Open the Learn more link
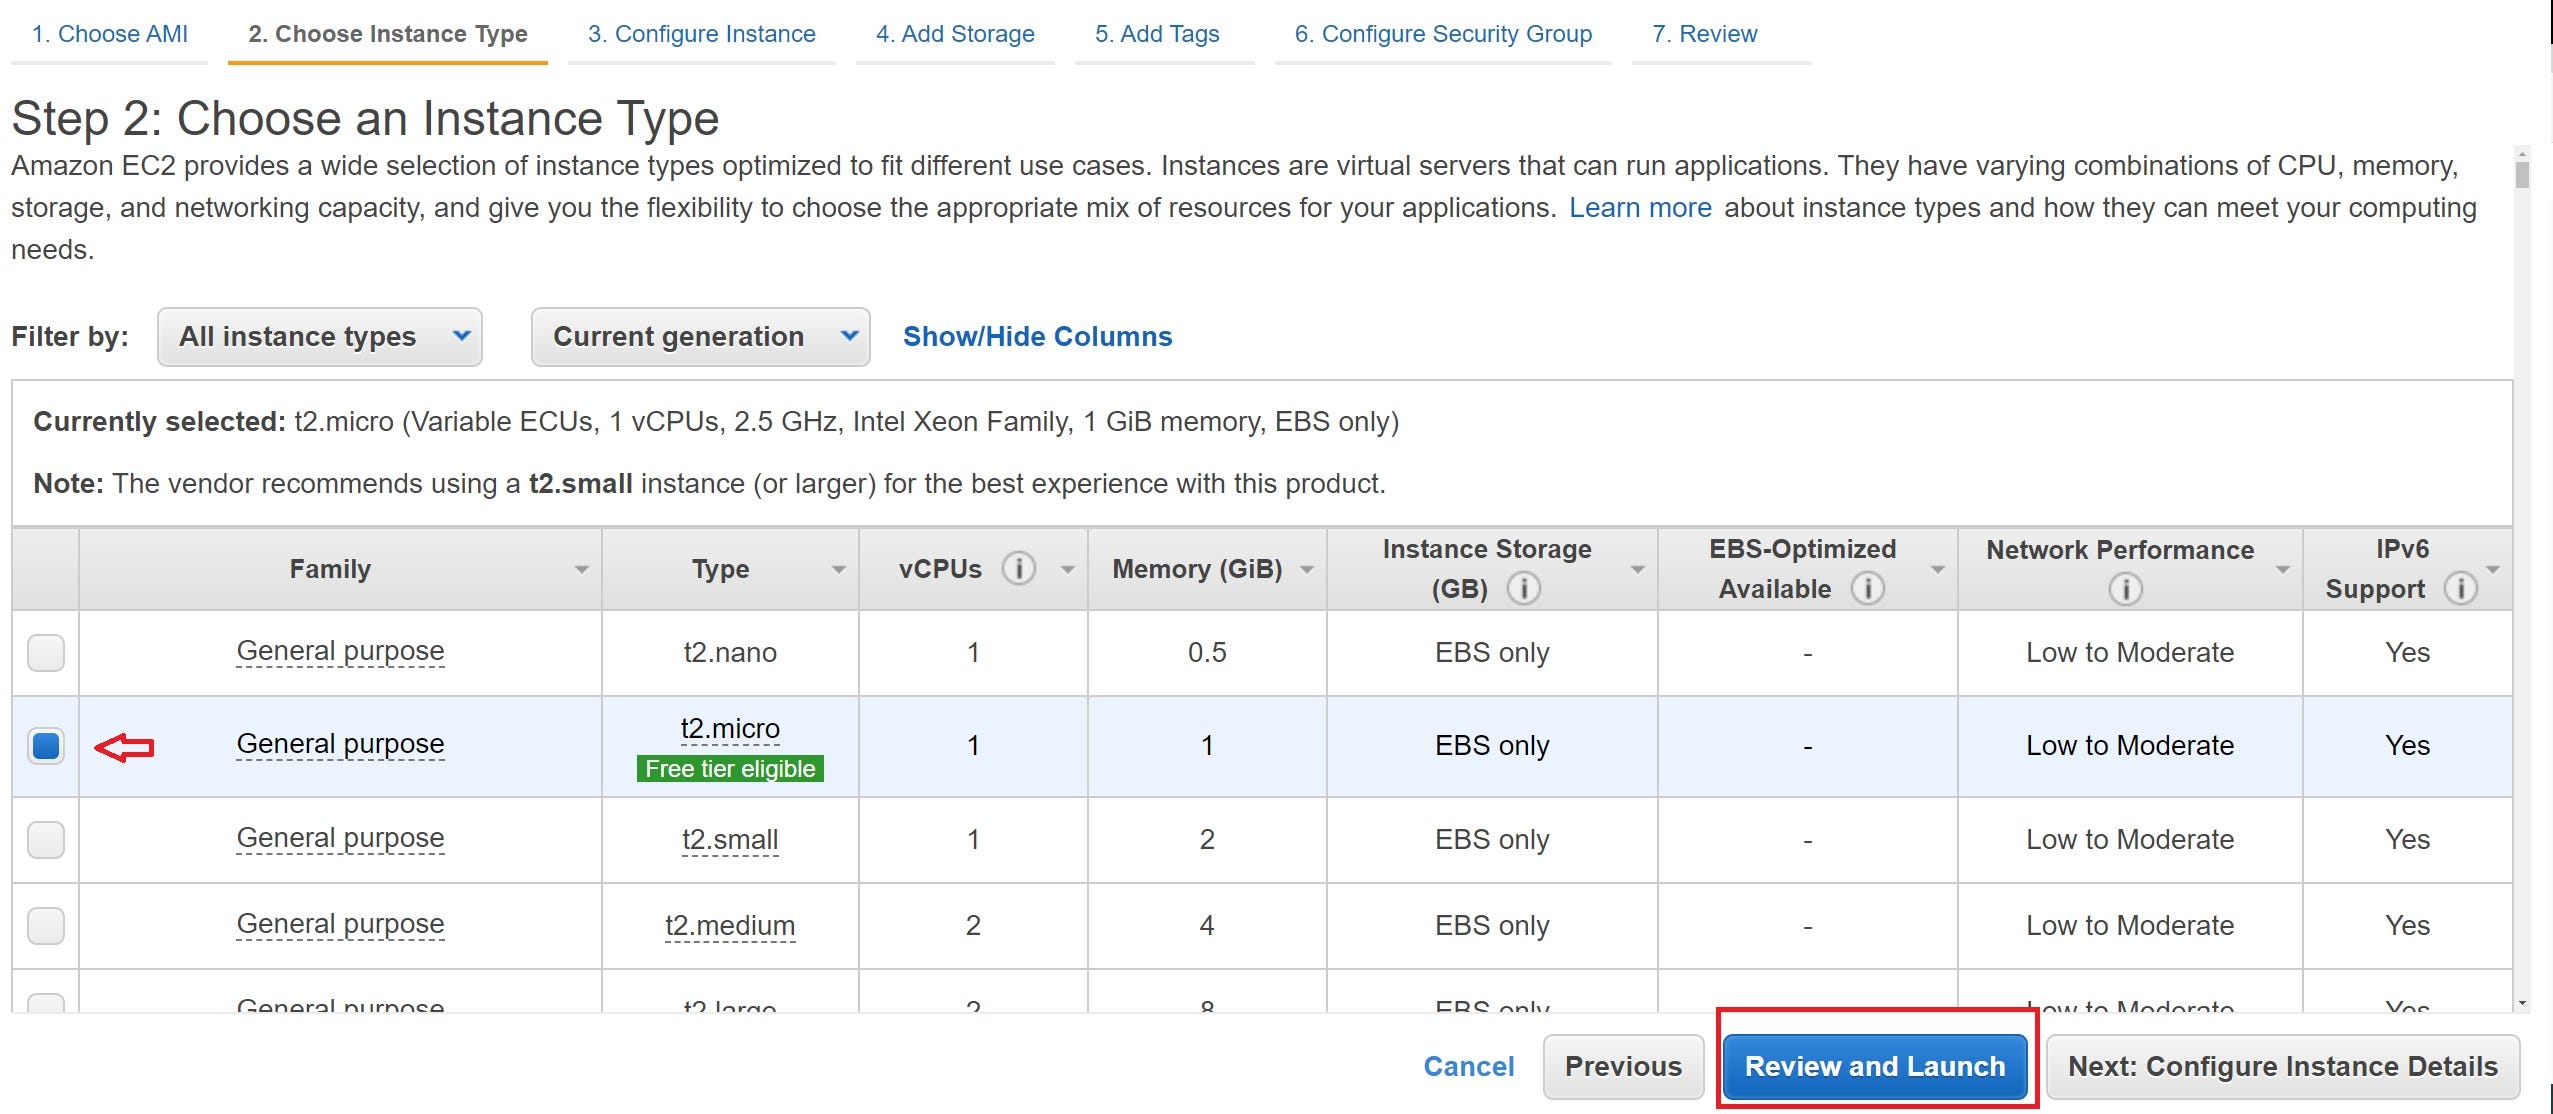Screen dimensions: 2553x1114 pos(1640,208)
